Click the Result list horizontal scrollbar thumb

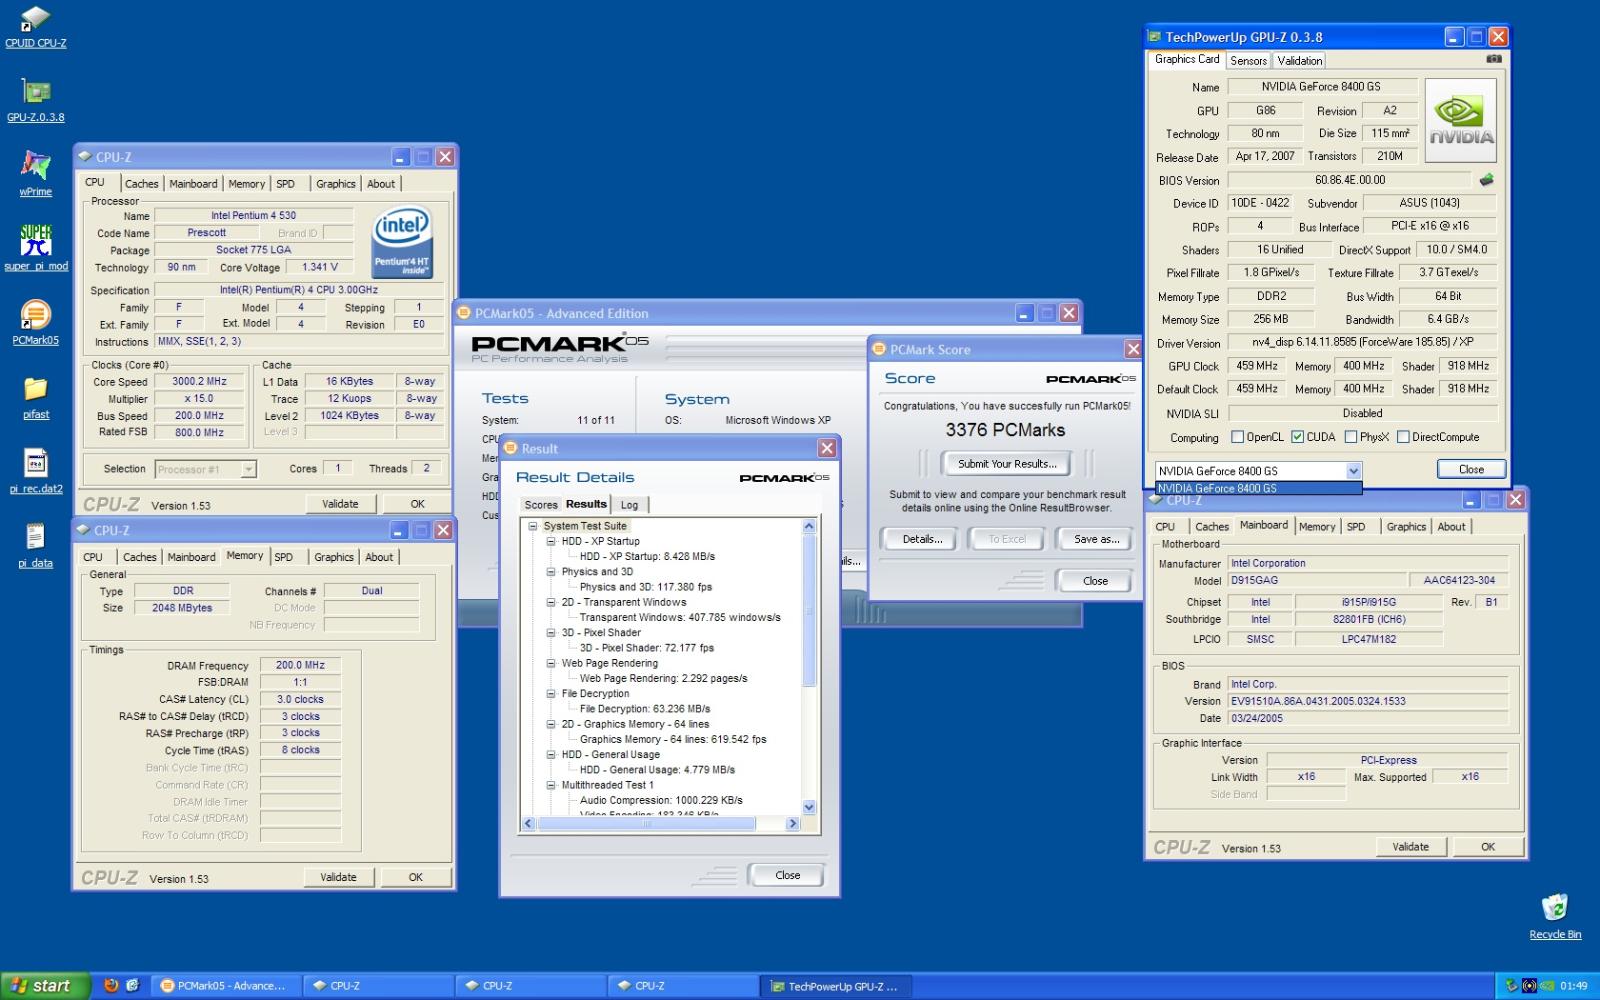click(646, 824)
